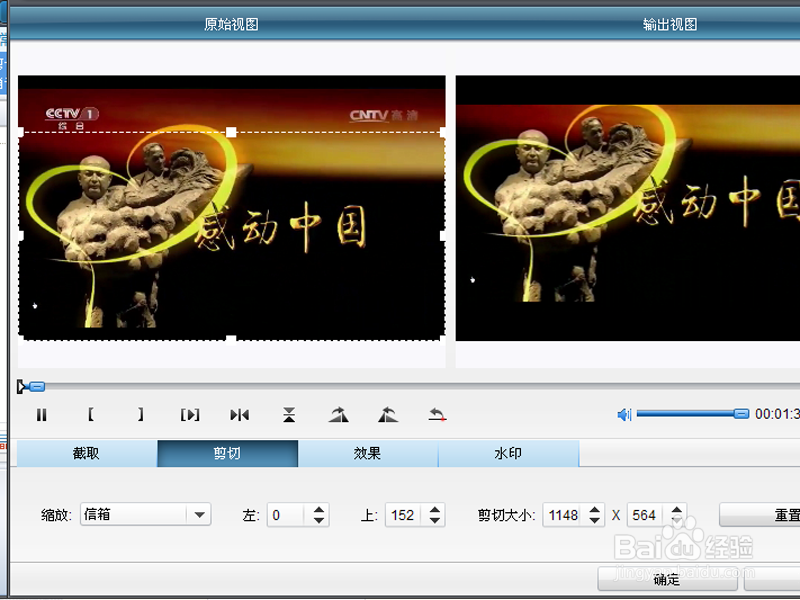The image size is (800, 600).
Task: Click the 确定 confirm button
Action: 667,579
